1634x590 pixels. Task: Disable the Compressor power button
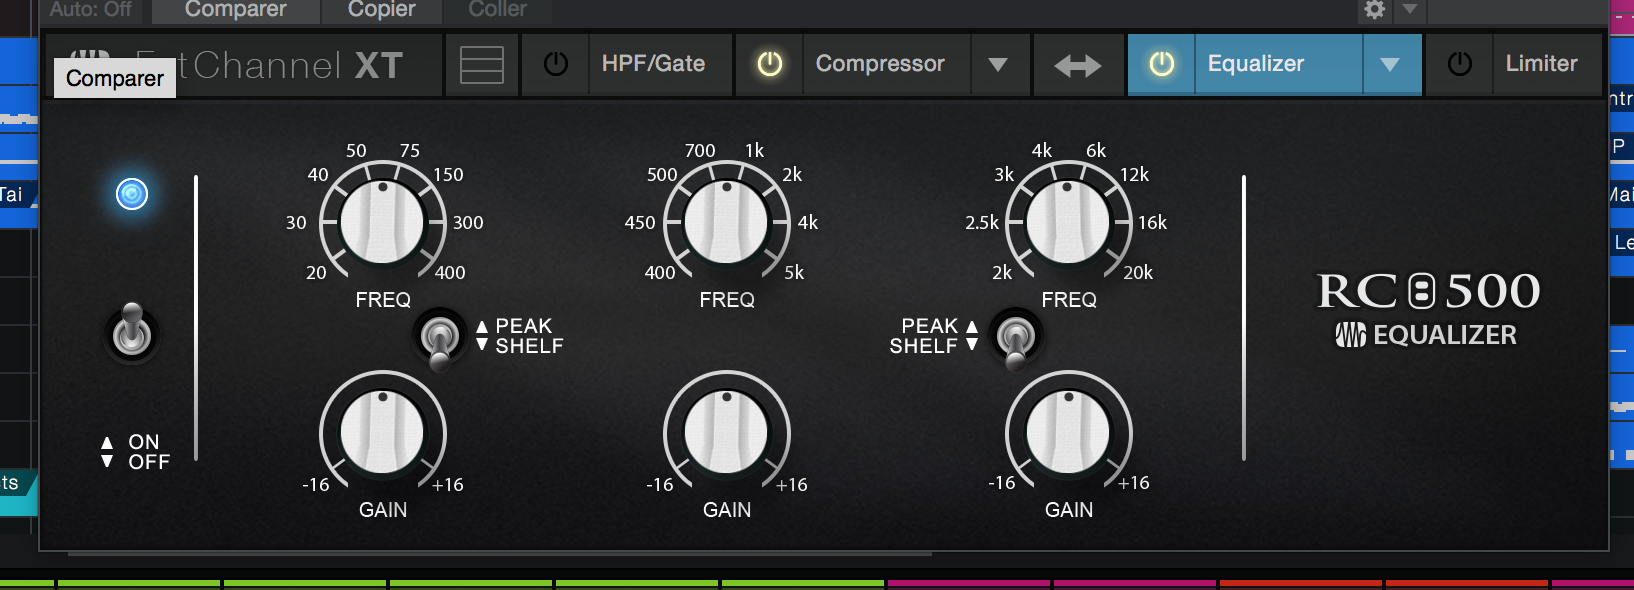pos(770,64)
